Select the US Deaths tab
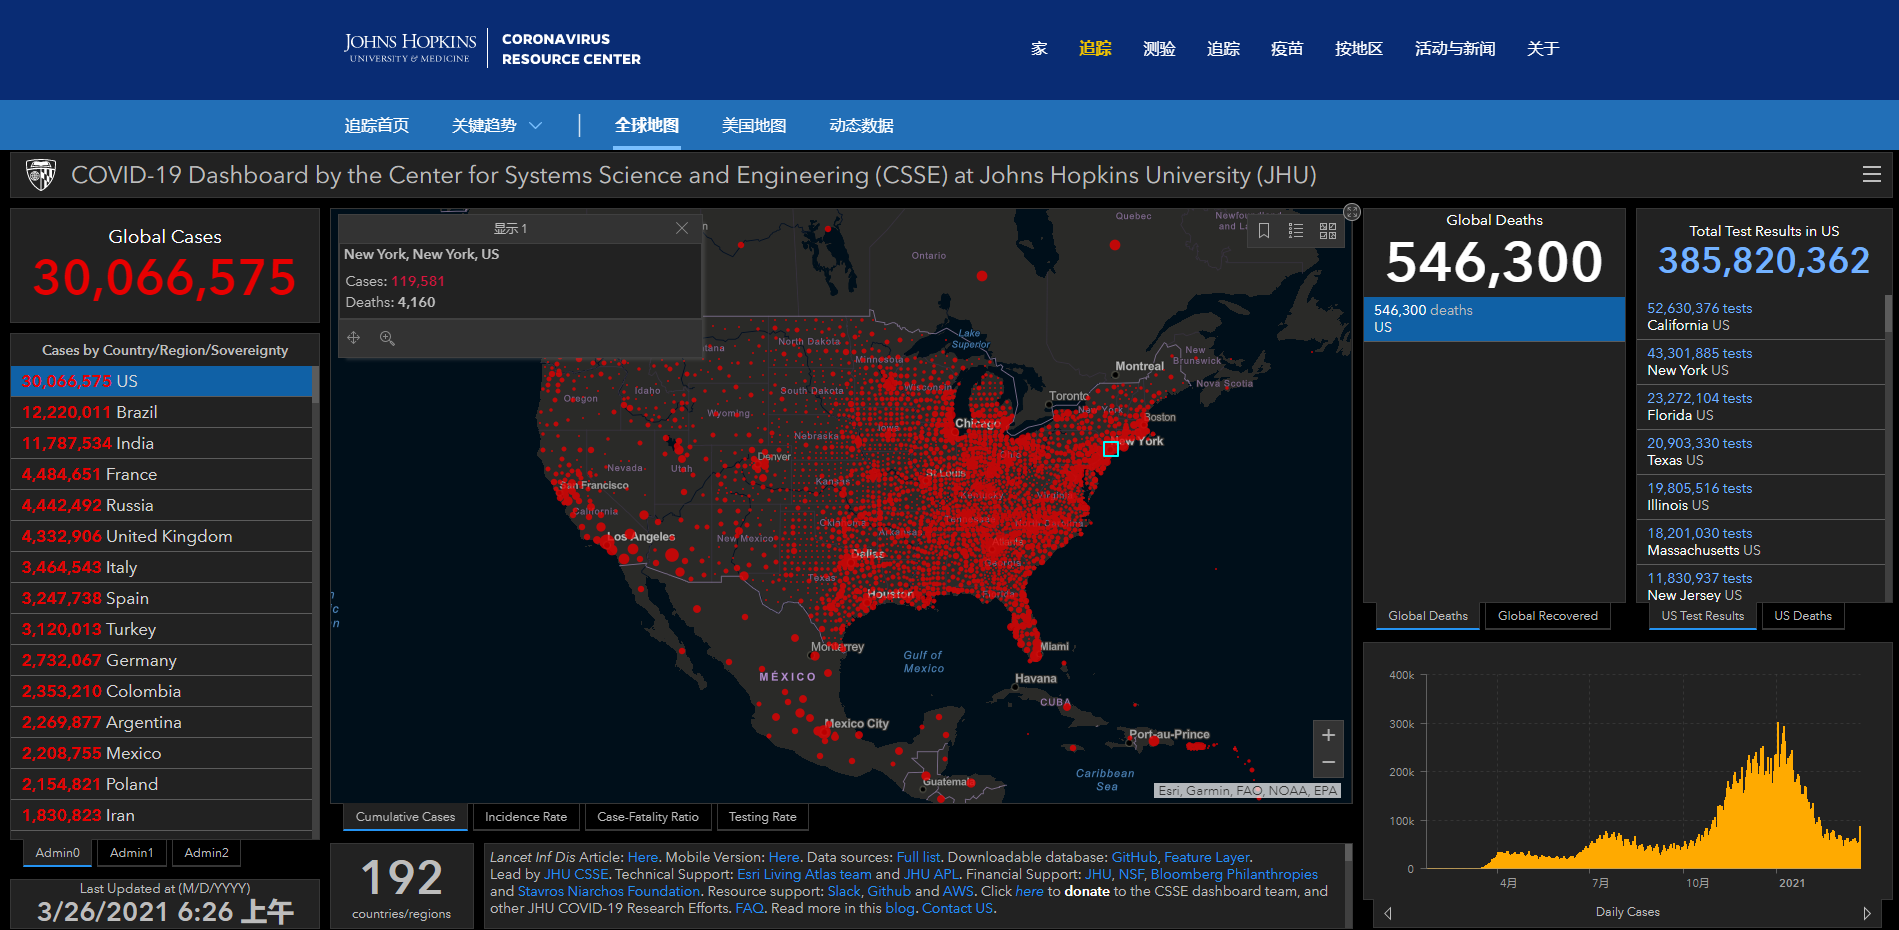 click(x=1803, y=616)
